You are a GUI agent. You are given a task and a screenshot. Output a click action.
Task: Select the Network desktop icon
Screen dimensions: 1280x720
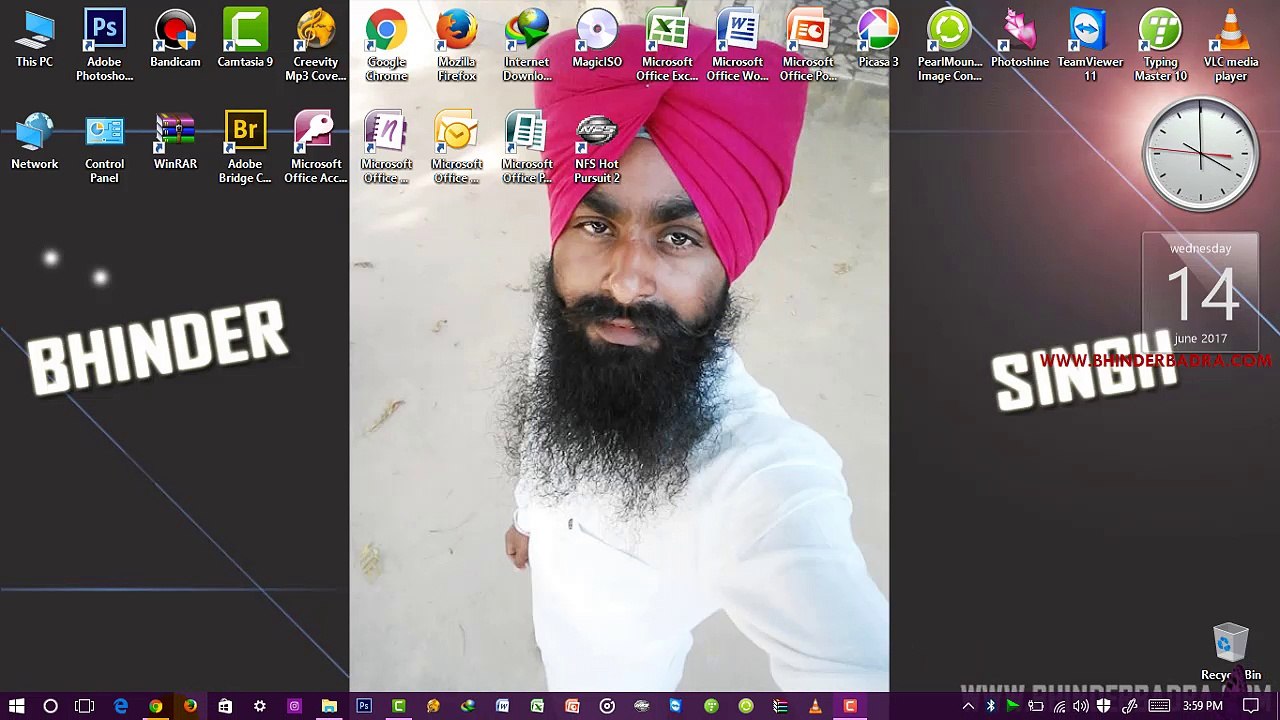coord(34,142)
